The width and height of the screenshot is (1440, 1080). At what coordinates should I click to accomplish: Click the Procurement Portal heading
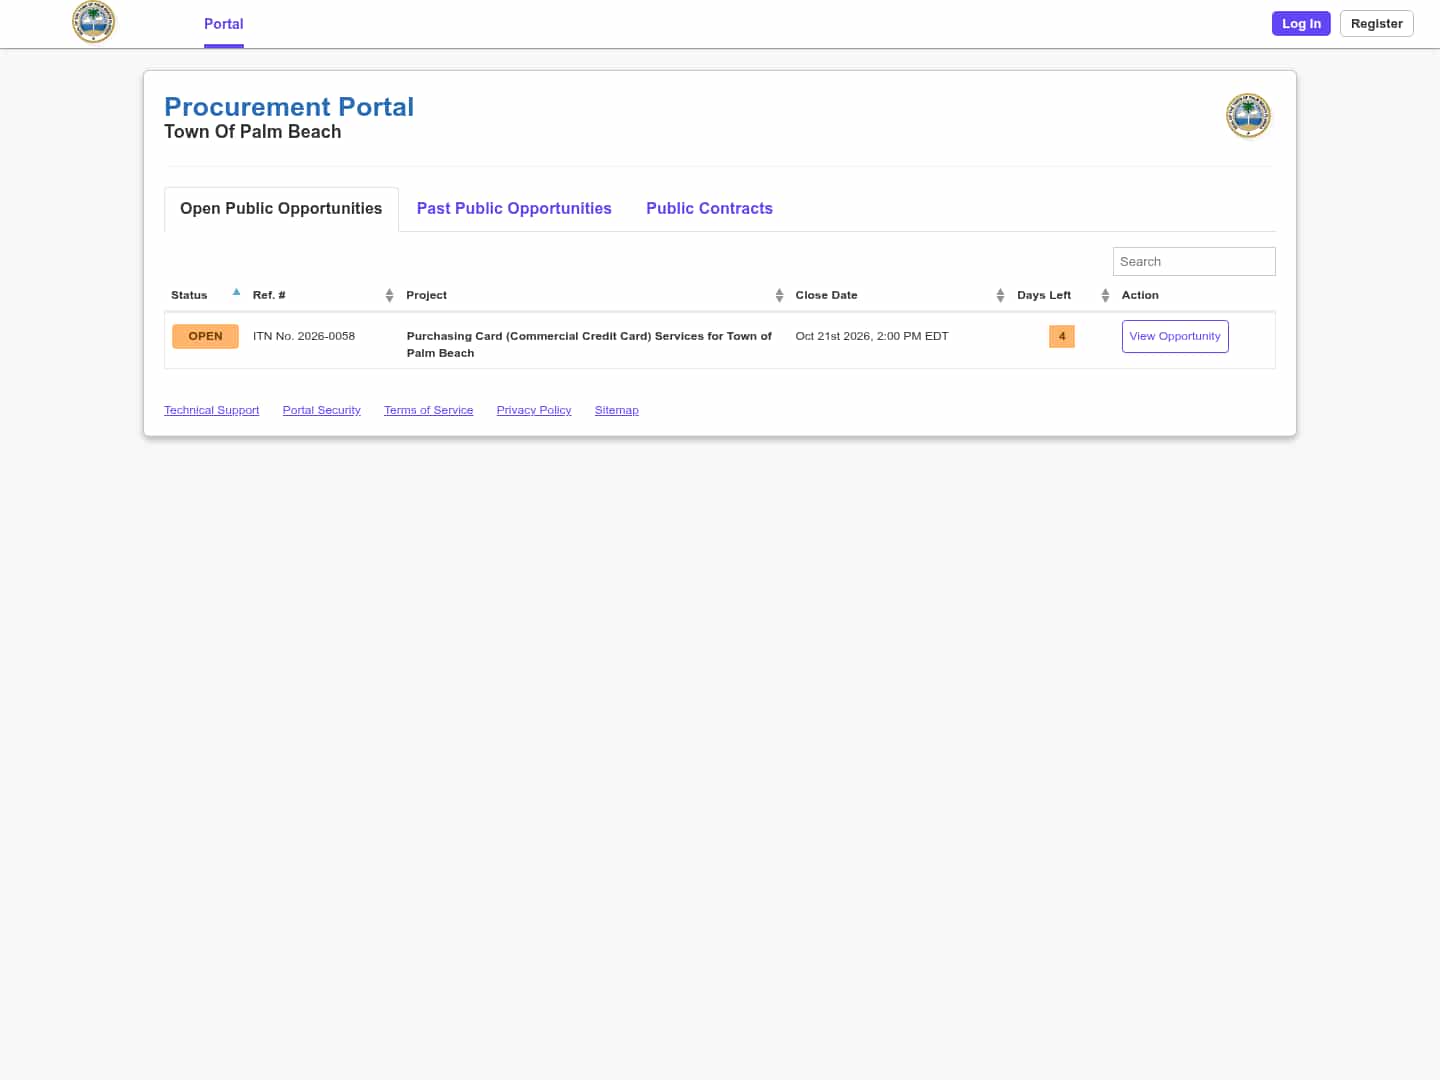[x=289, y=107]
